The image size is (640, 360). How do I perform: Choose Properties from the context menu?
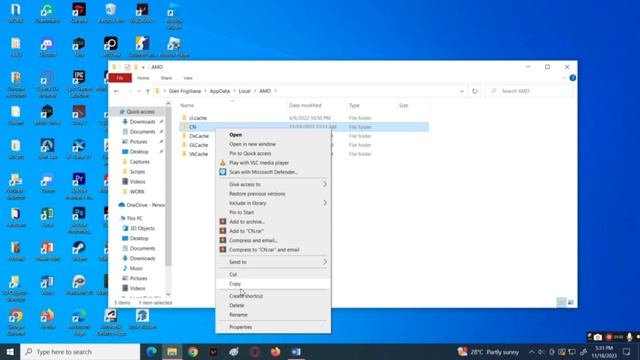coord(273,327)
